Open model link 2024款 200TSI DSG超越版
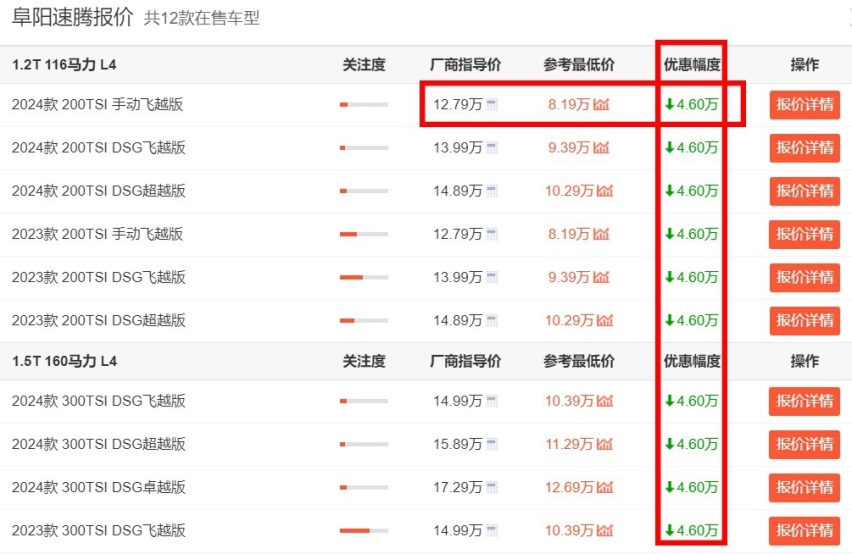852x554 pixels. (99, 191)
